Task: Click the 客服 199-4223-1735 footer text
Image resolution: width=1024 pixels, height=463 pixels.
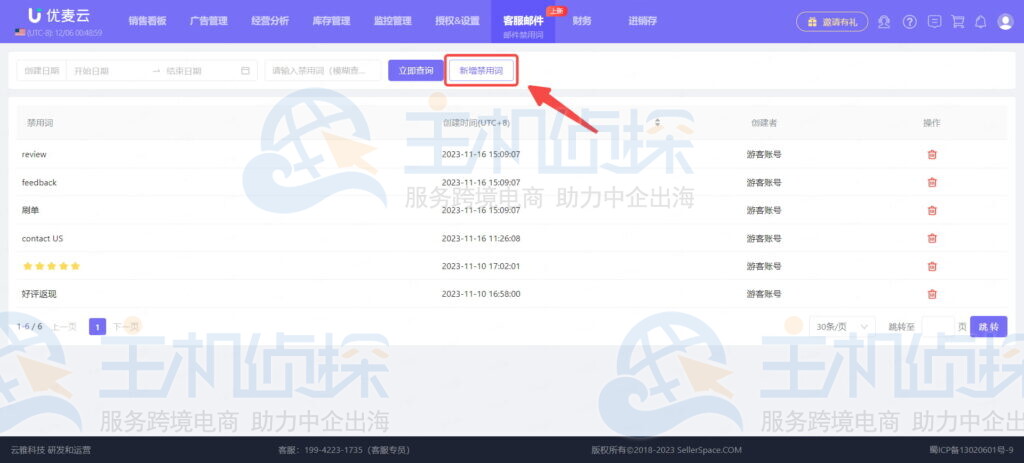Action: tap(344, 450)
